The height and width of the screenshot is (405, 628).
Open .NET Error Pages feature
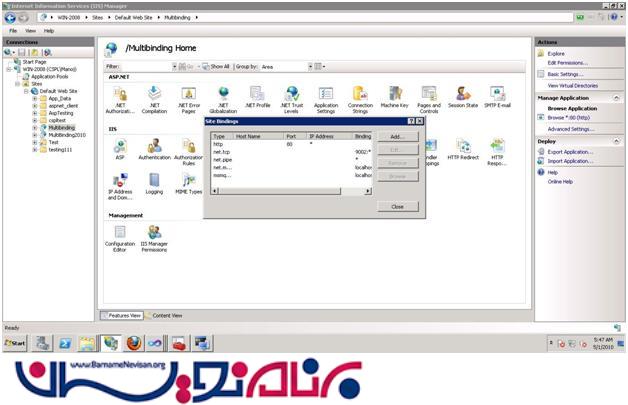189,100
